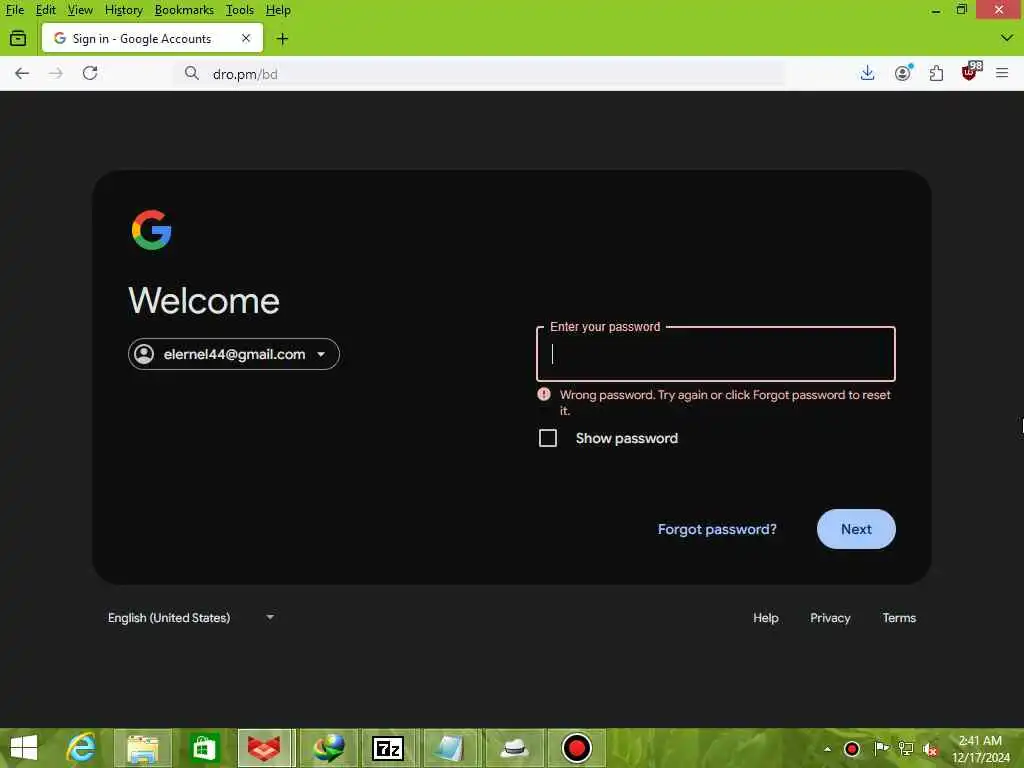1024x768 pixels.
Task: Click the muted volume tray icon
Action: [x=930, y=750]
